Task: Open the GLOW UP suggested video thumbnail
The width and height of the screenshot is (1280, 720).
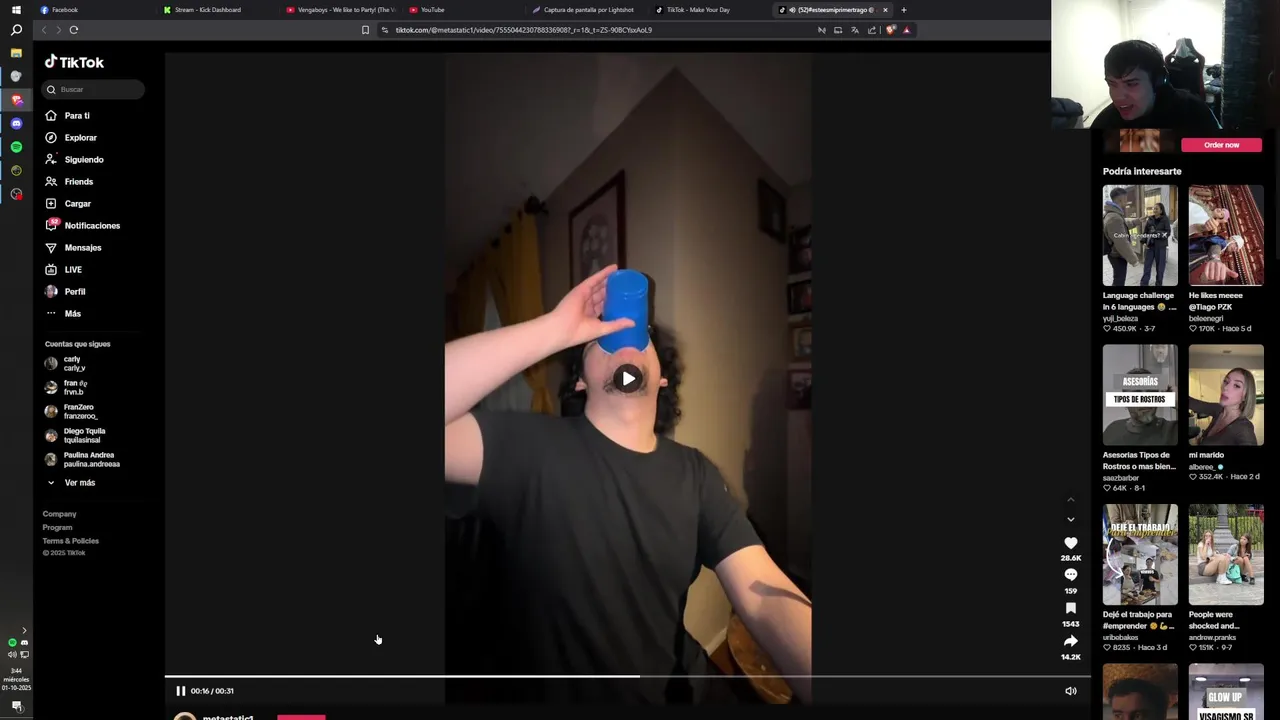Action: pyautogui.click(x=1226, y=692)
